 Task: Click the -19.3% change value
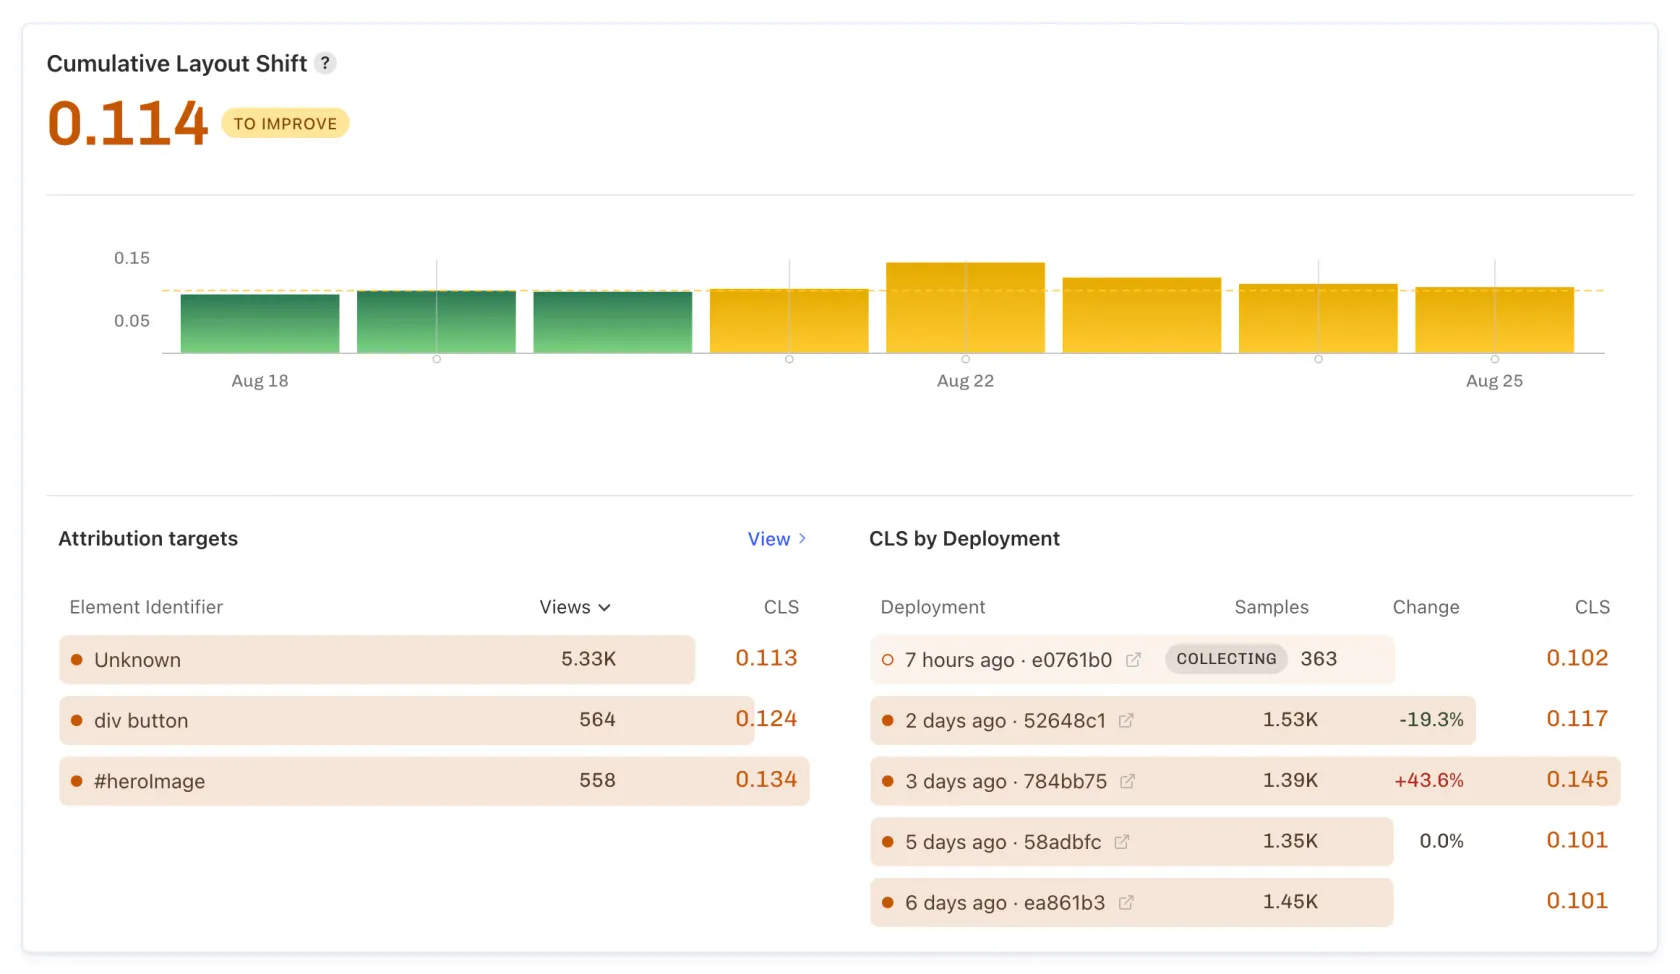pos(1431,720)
